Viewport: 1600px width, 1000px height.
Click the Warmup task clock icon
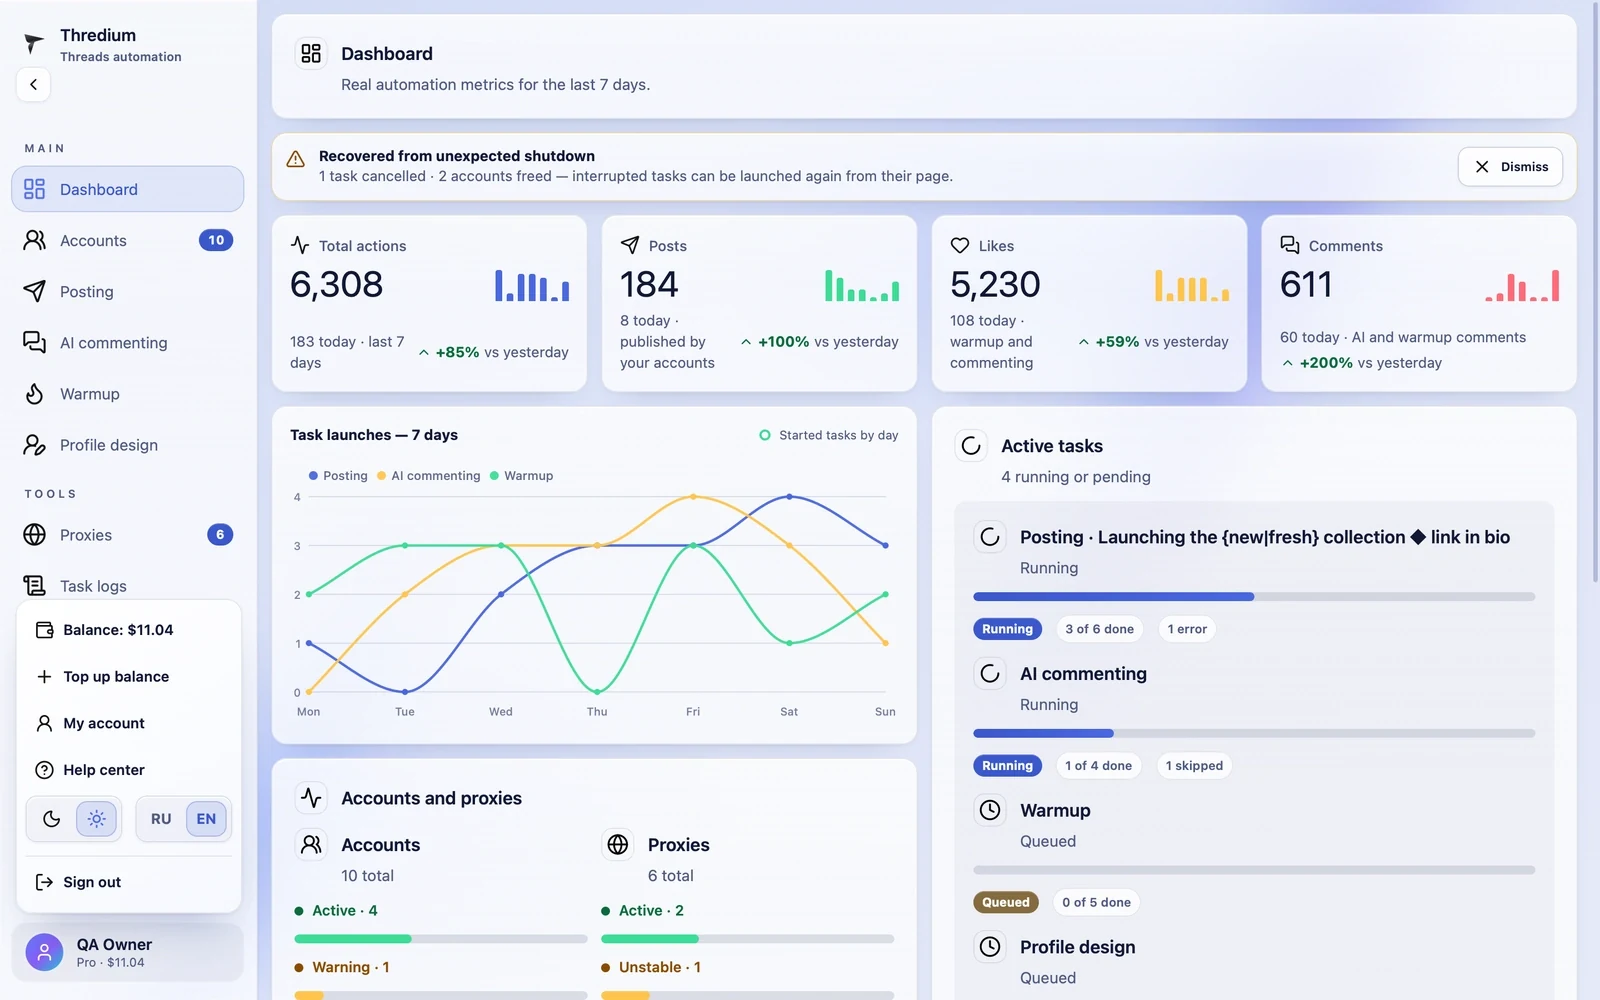coord(990,810)
